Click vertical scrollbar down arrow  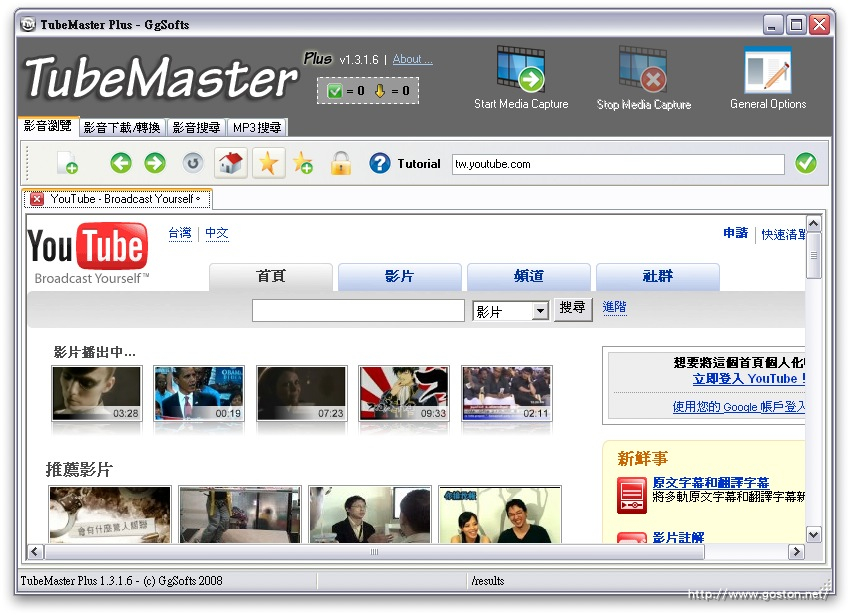point(813,535)
